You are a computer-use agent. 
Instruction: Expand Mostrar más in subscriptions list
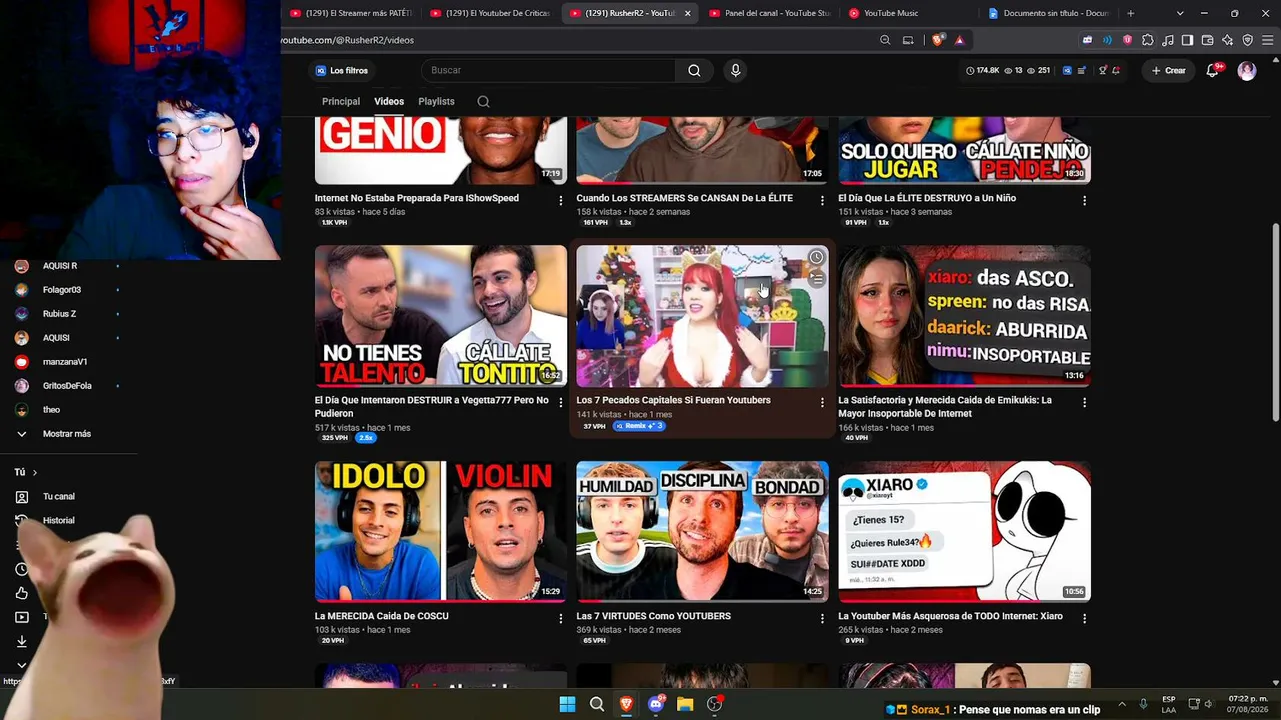coord(66,434)
